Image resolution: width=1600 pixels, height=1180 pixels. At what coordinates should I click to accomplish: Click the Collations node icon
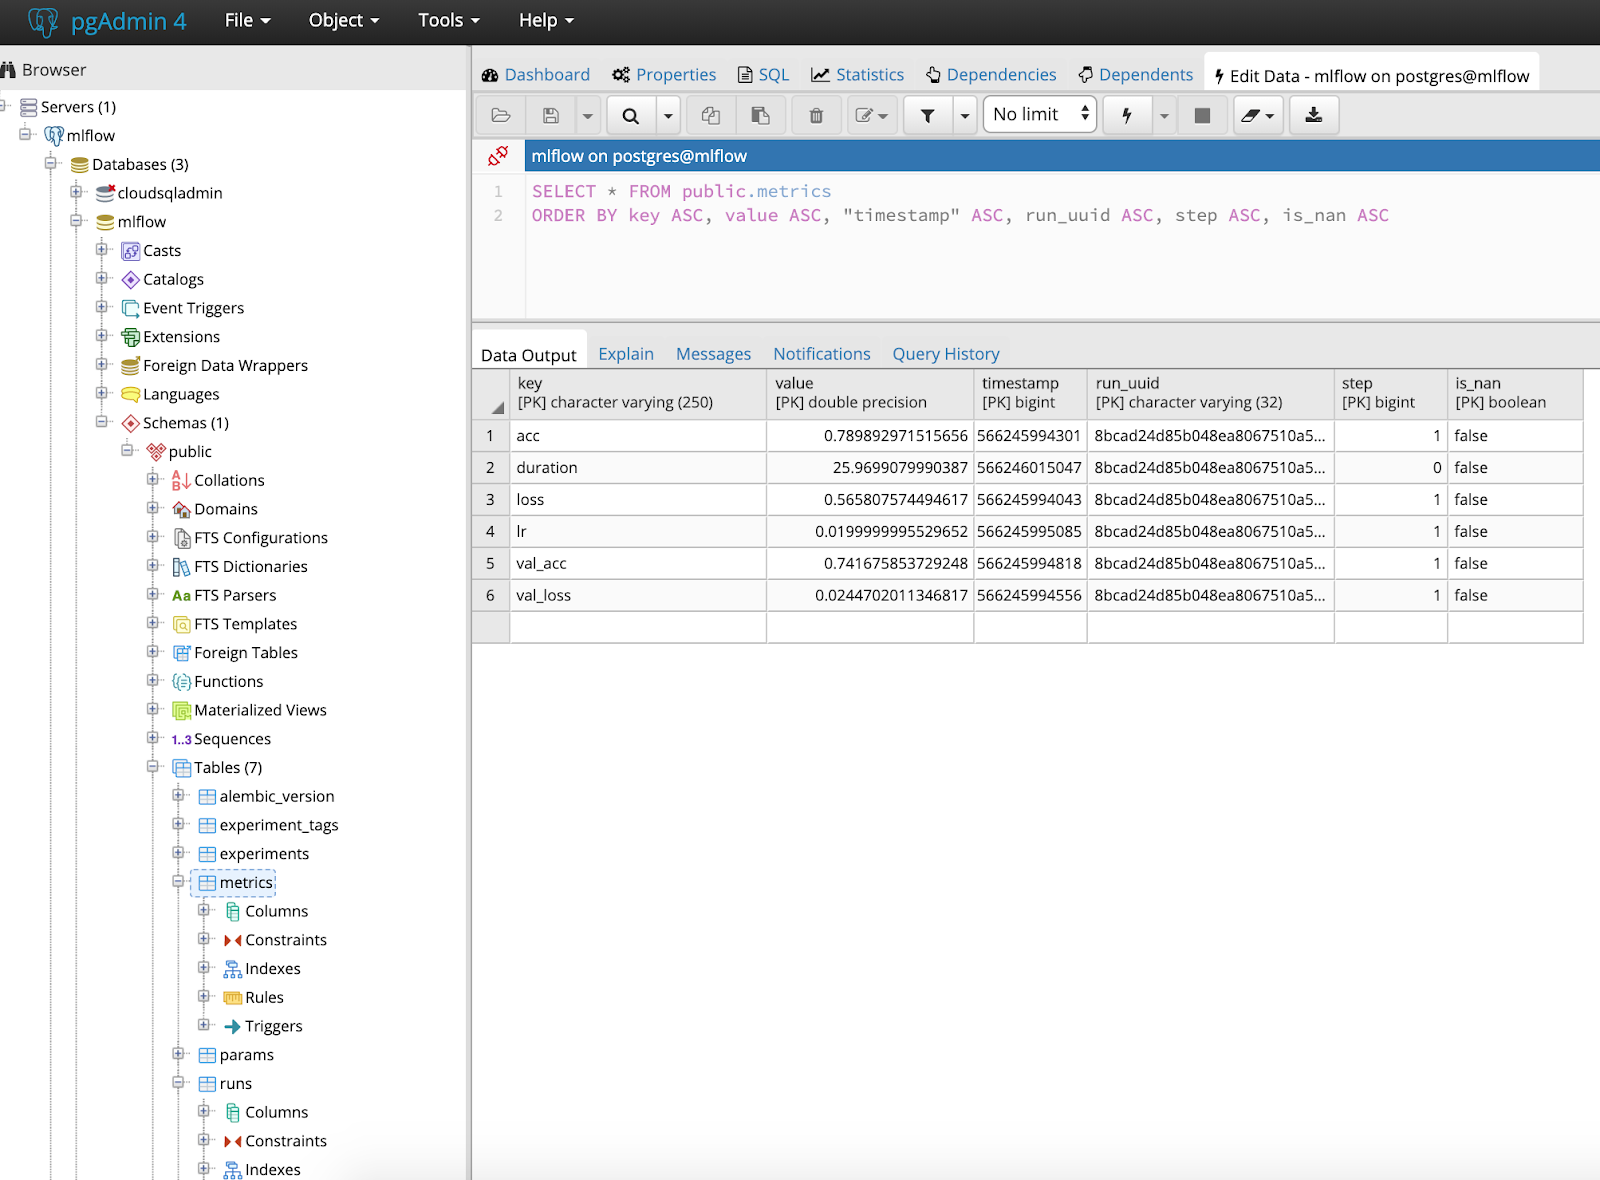coord(181,481)
